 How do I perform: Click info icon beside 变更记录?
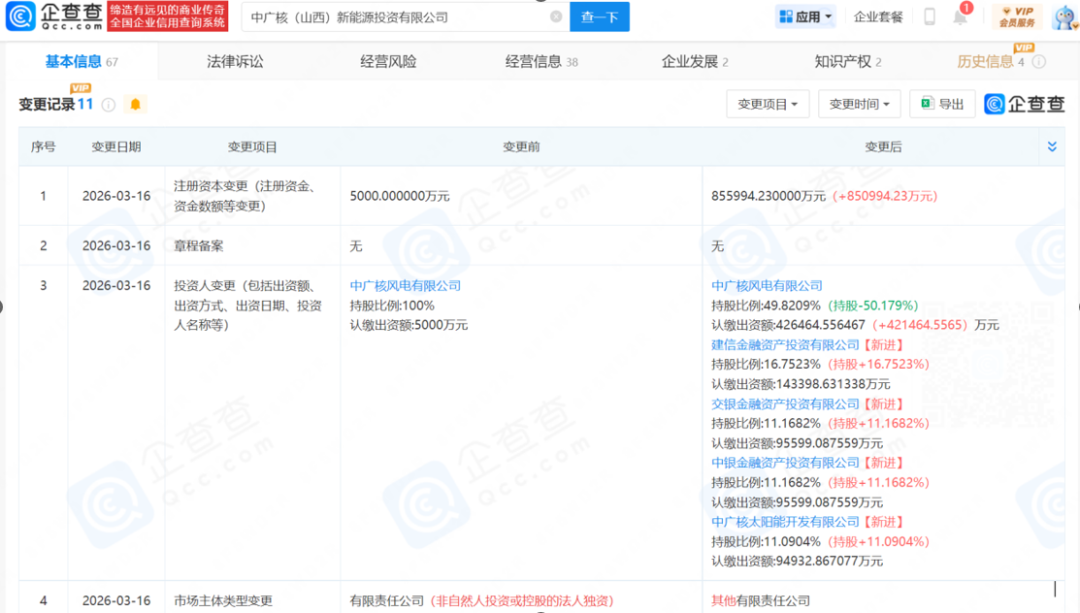(x=108, y=104)
